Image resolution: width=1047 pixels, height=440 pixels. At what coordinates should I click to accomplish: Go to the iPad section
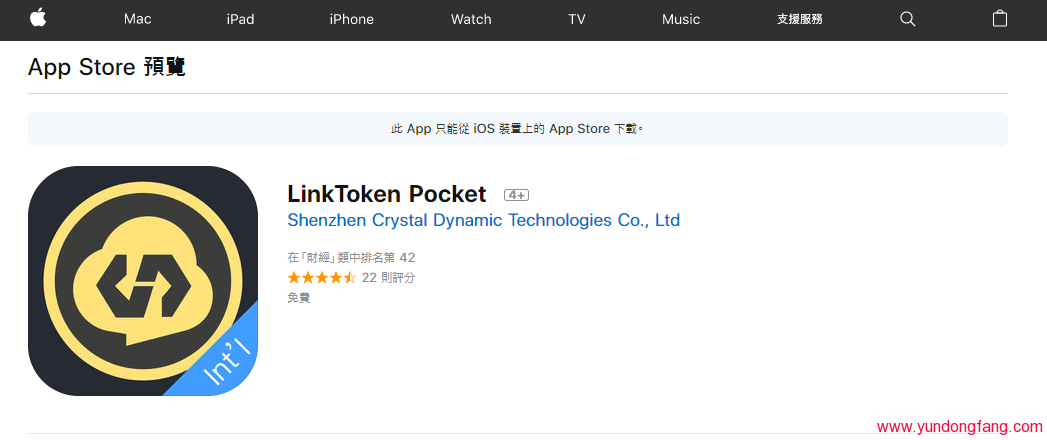coord(240,19)
